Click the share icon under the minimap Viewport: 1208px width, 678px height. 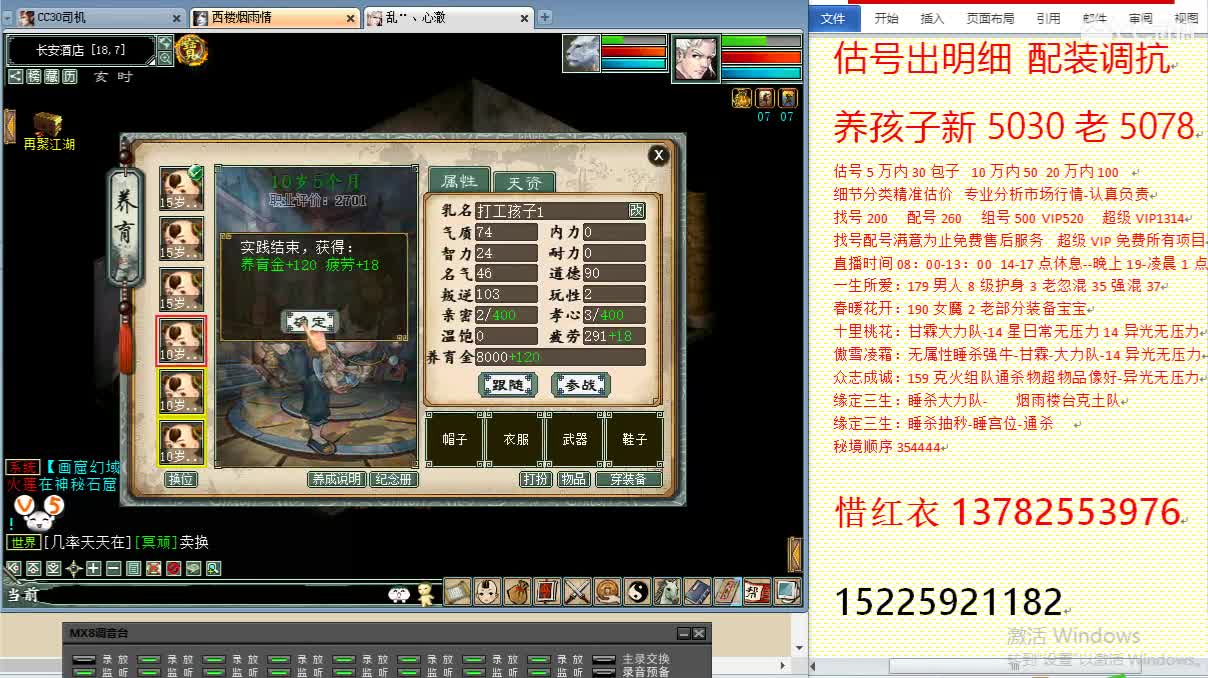click(15, 76)
